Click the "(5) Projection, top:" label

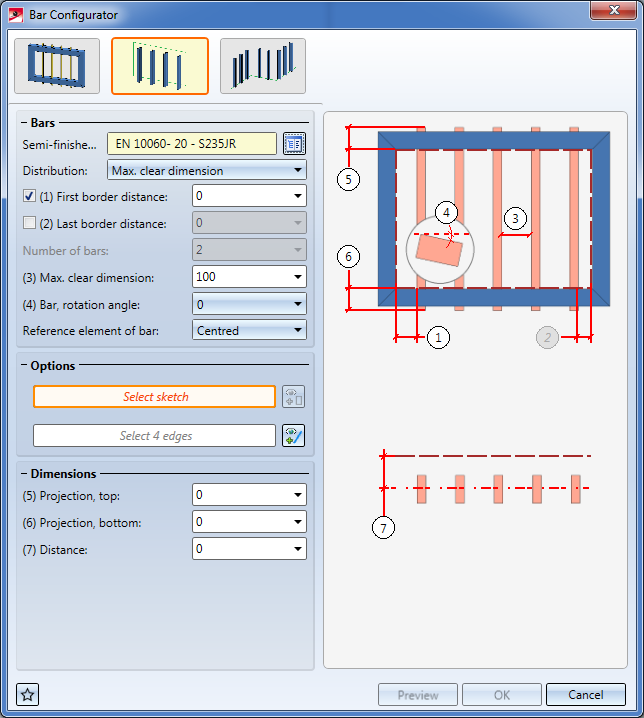click(x=71, y=496)
